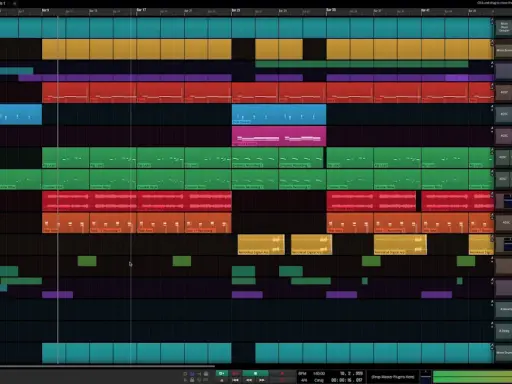Click the 'Drop Master Plugins Here' slot
The width and height of the screenshot is (512, 384).
click(x=393, y=377)
